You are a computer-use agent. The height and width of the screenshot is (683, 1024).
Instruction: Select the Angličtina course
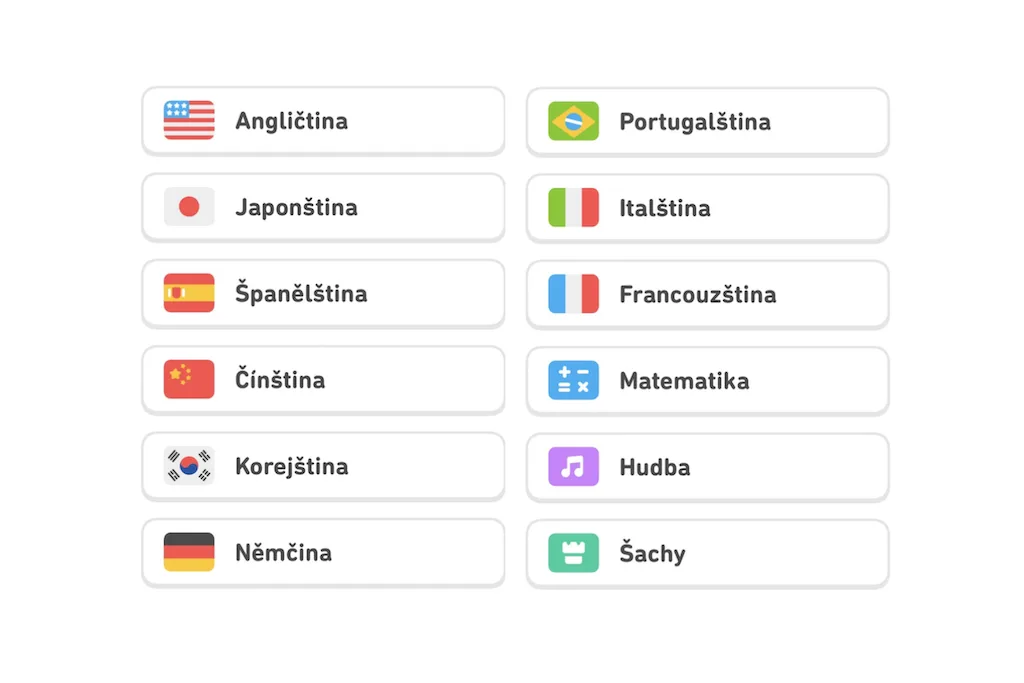[322, 121]
